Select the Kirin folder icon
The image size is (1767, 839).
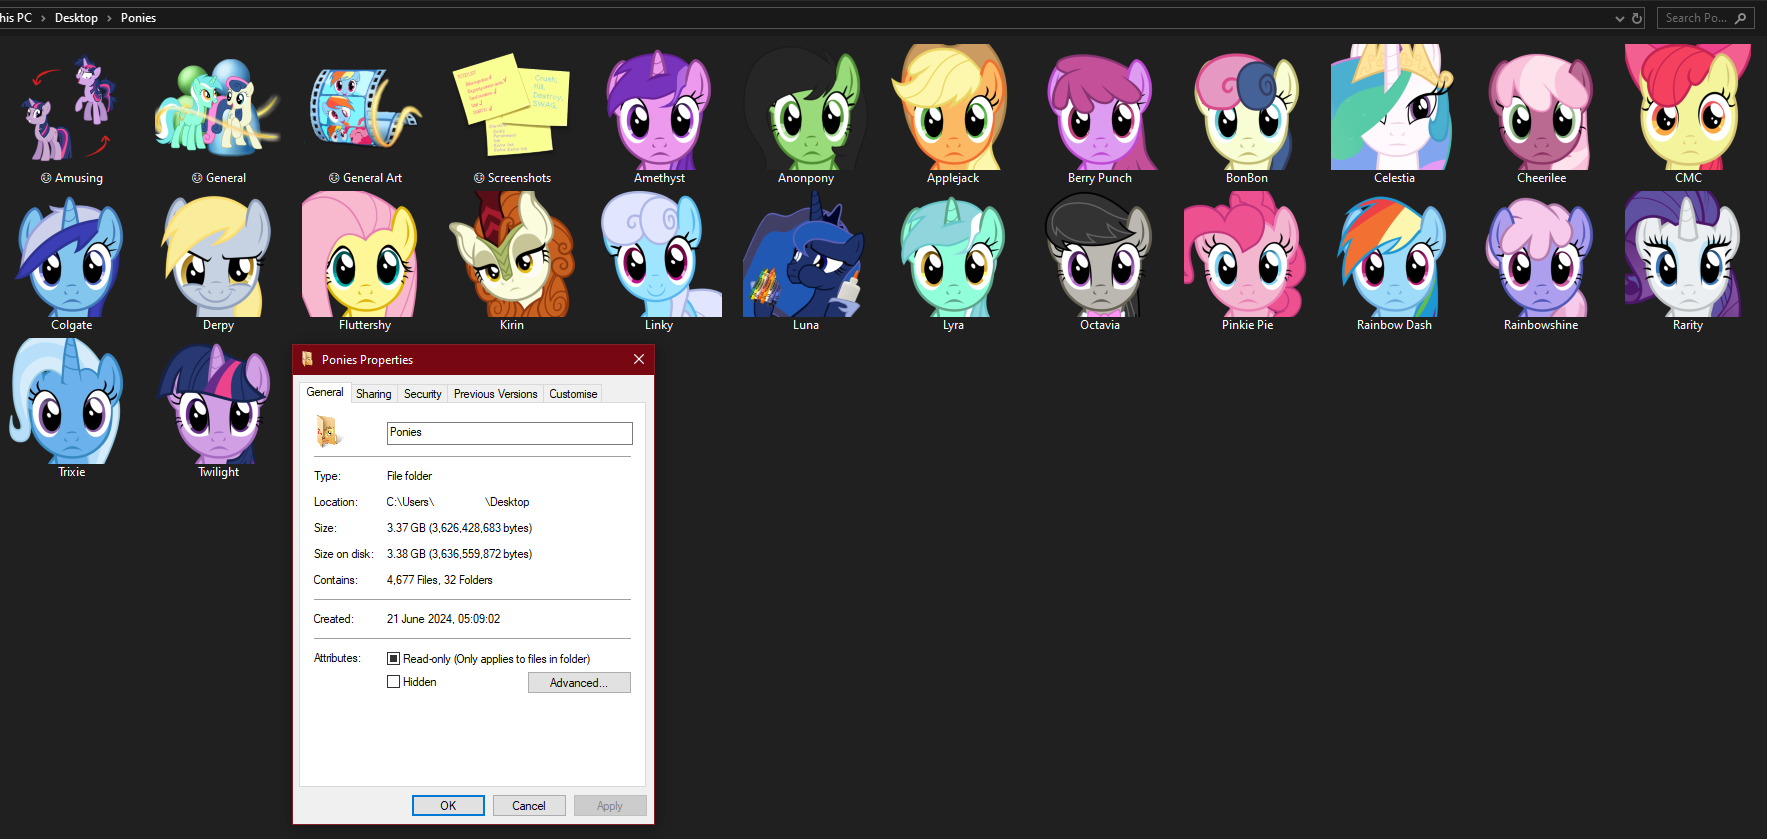pyautogui.click(x=512, y=255)
